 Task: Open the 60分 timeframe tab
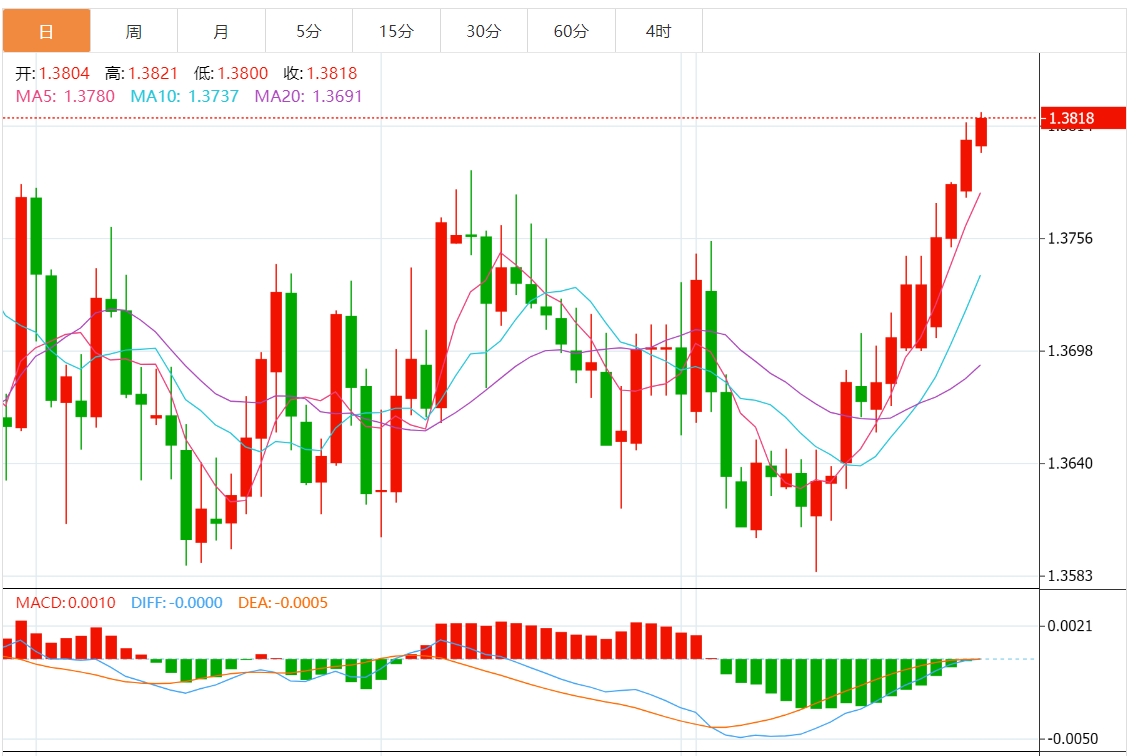pyautogui.click(x=572, y=31)
